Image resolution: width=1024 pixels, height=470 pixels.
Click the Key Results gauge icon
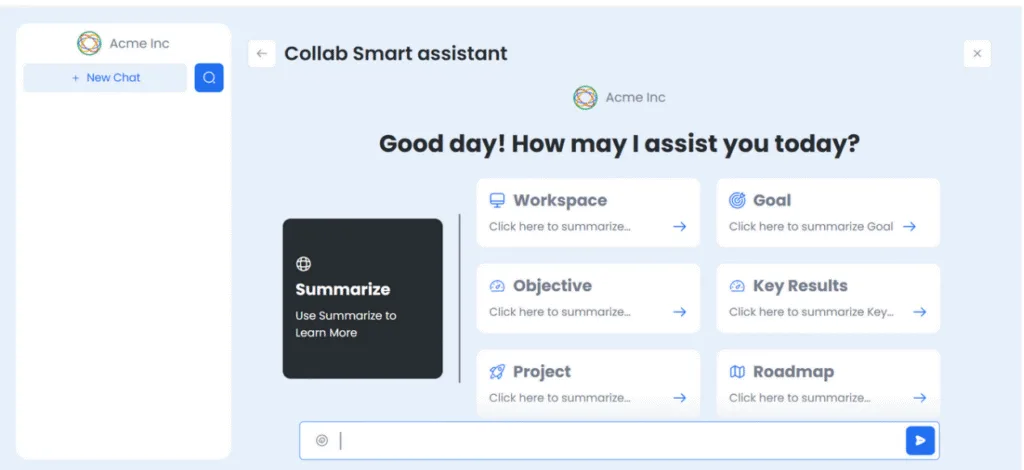point(737,286)
